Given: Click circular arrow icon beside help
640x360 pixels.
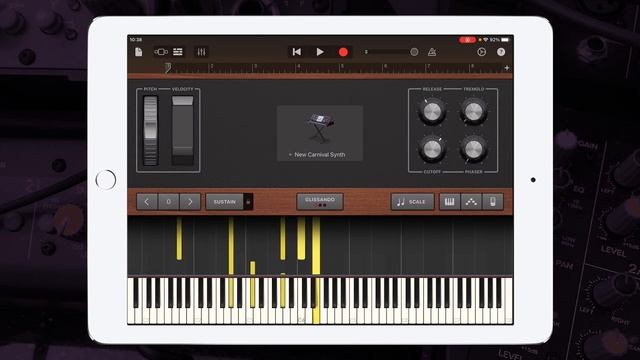Looking at the screenshot, I should point(482,52).
